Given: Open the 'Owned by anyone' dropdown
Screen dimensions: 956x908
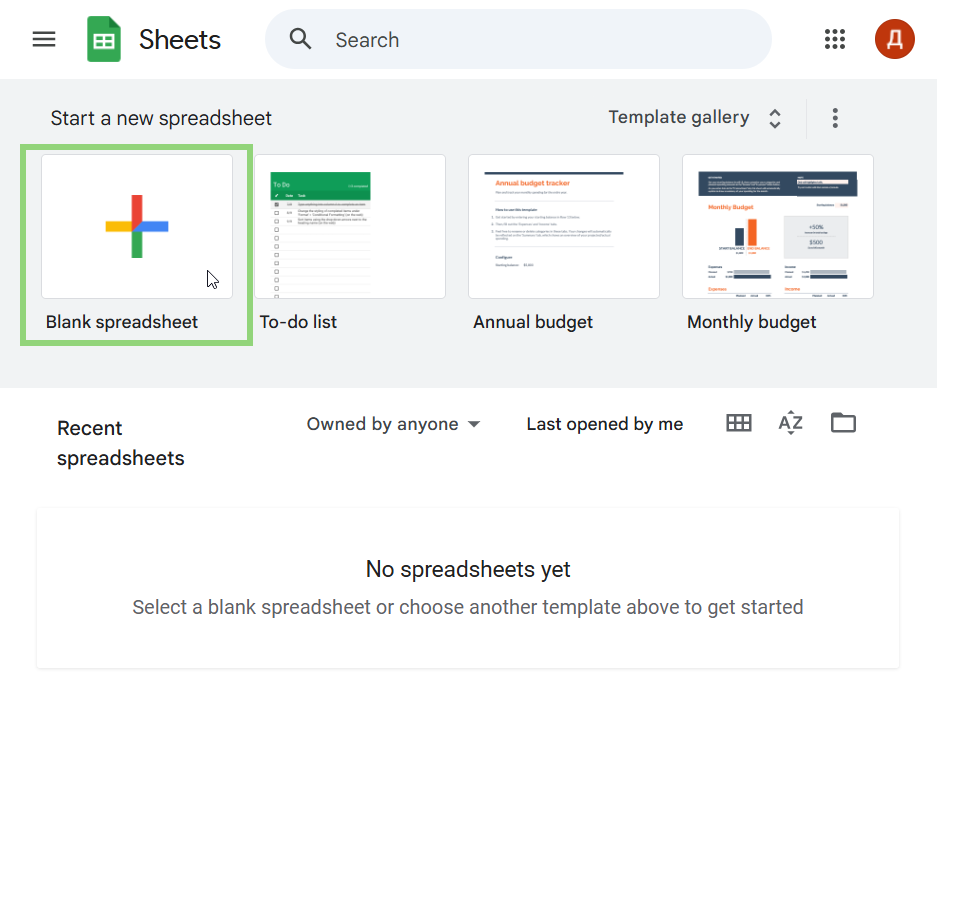Looking at the screenshot, I should pyautogui.click(x=393, y=424).
